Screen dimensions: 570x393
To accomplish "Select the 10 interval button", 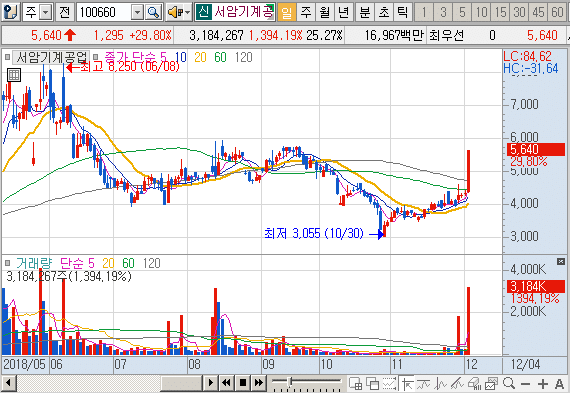I will [481, 12].
